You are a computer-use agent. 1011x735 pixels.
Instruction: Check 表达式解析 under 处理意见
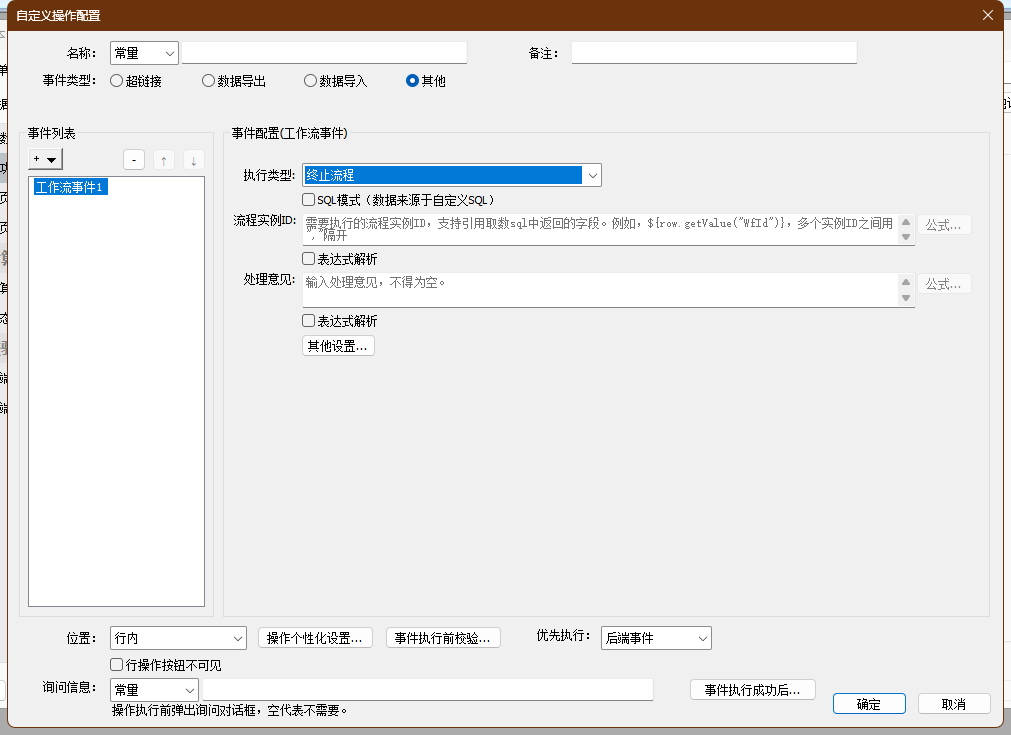(309, 321)
